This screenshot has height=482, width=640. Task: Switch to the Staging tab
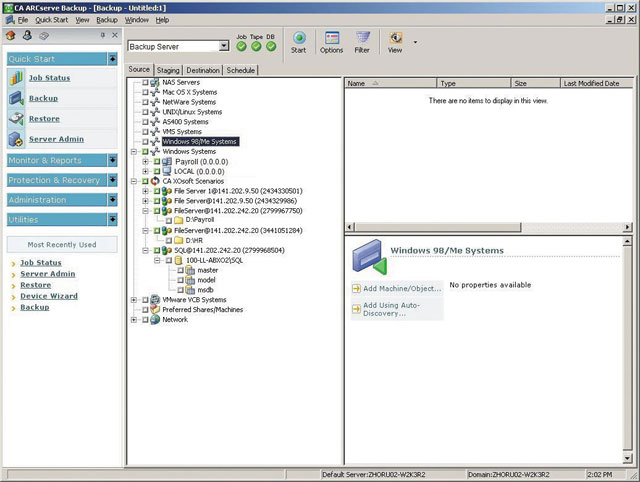pyautogui.click(x=168, y=70)
